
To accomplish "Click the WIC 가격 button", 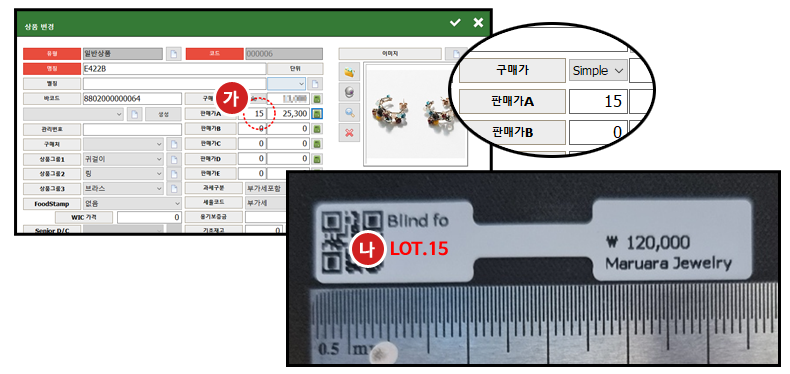I will click(84, 218).
